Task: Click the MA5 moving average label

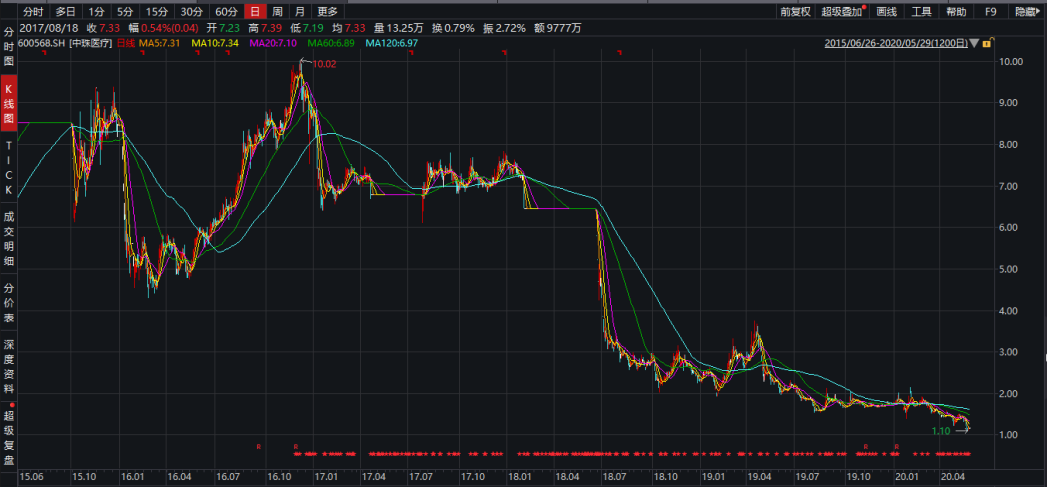Action: pos(159,44)
